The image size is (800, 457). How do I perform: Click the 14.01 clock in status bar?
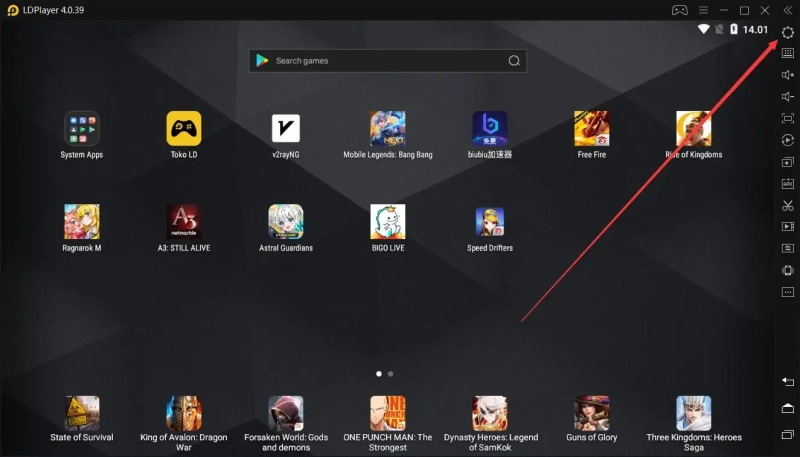(755, 30)
